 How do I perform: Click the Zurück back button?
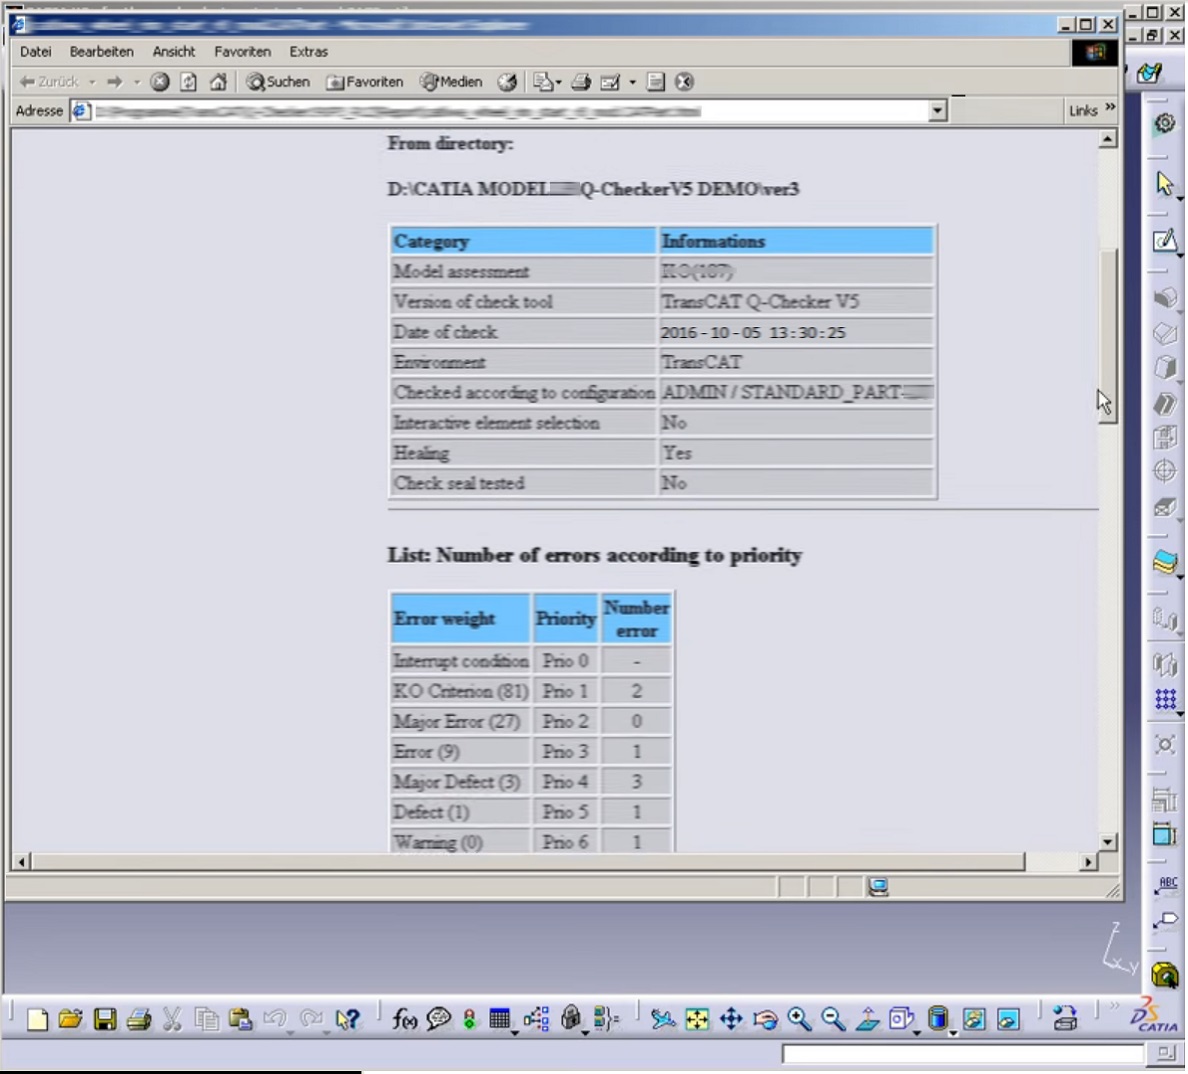[x=49, y=82]
